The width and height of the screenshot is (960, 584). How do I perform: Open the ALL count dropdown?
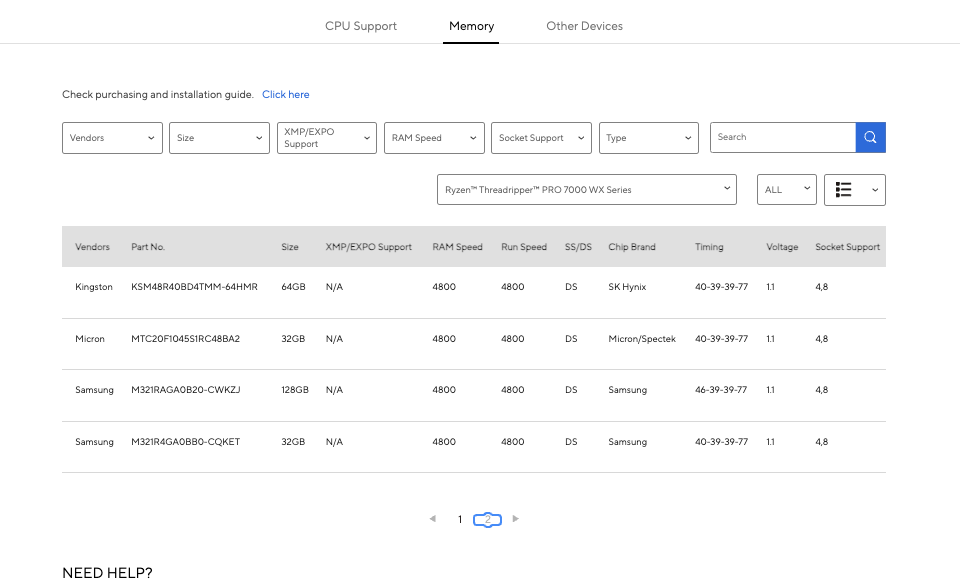(x=786, y=190)
